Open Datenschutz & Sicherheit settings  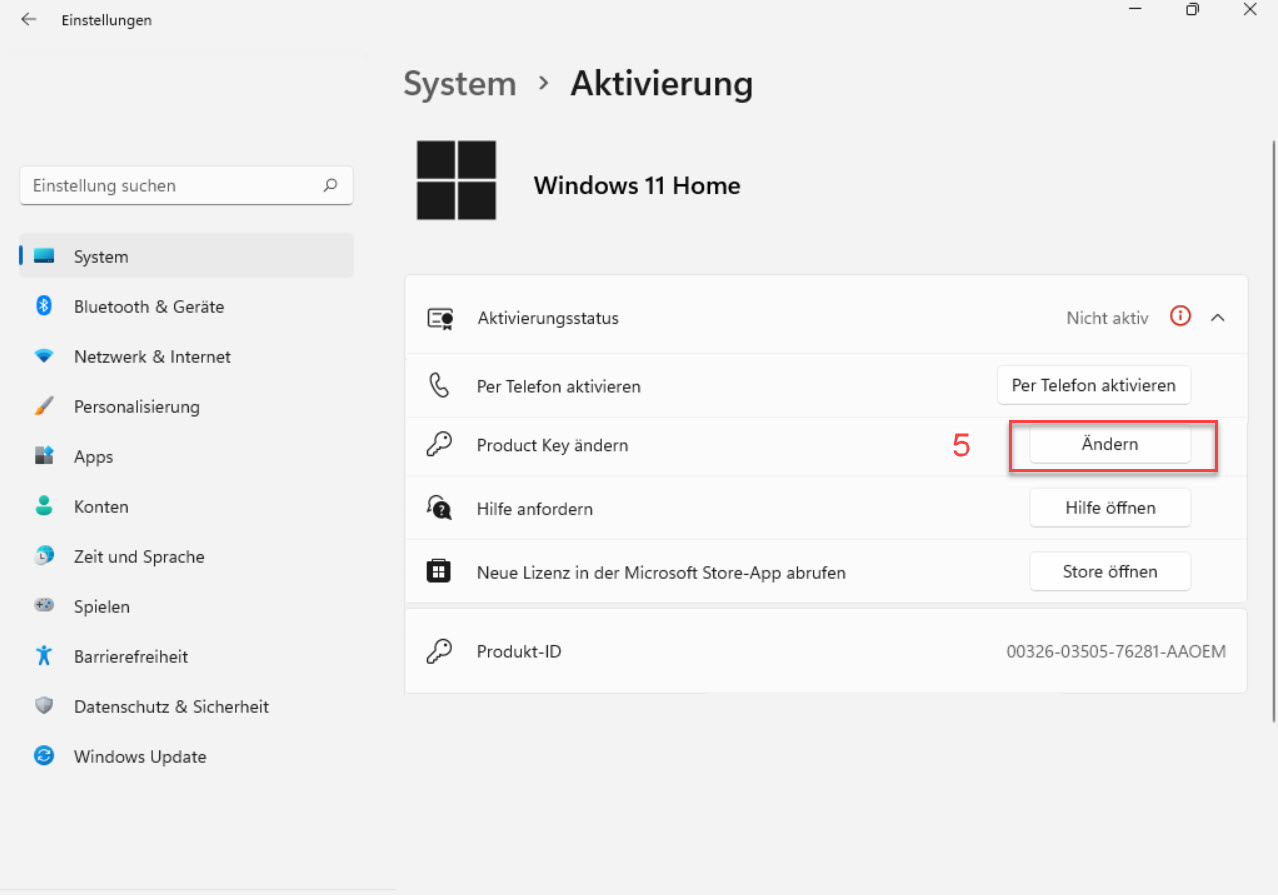tap(187, 706)
